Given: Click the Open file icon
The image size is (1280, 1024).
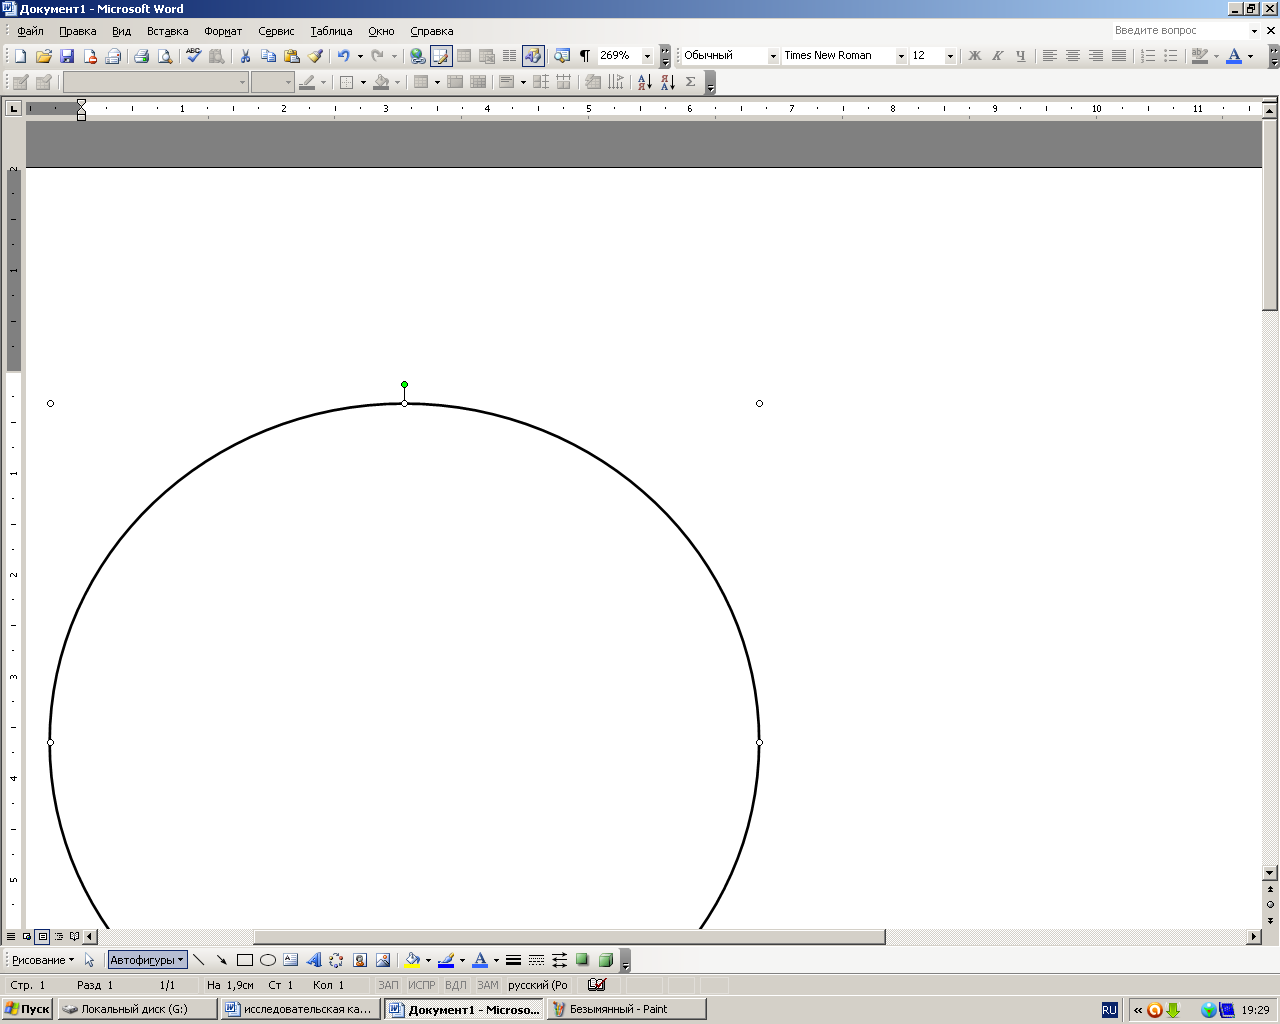Looking at the screenshot, I should [43, 56].
